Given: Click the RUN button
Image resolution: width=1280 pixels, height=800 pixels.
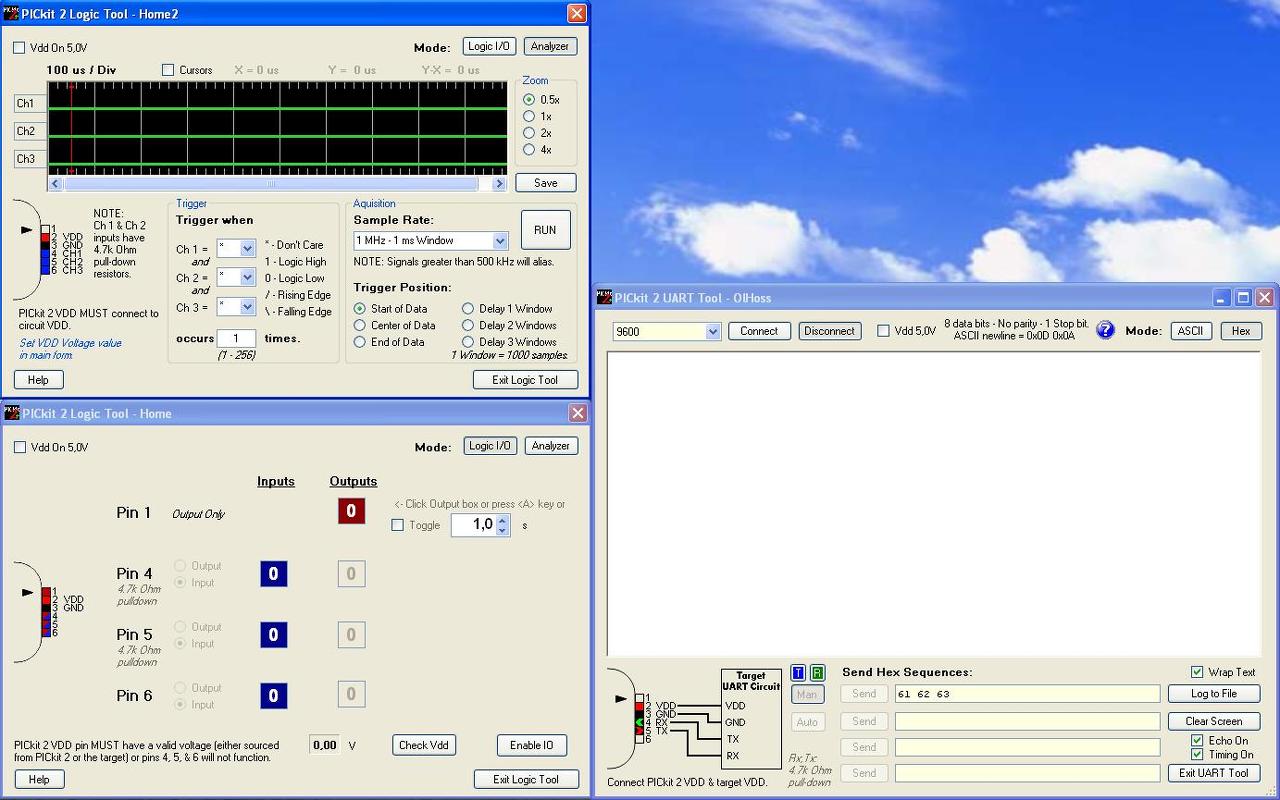Looking at the screenshot, I should pyautogui.click(x=545, y=230).
